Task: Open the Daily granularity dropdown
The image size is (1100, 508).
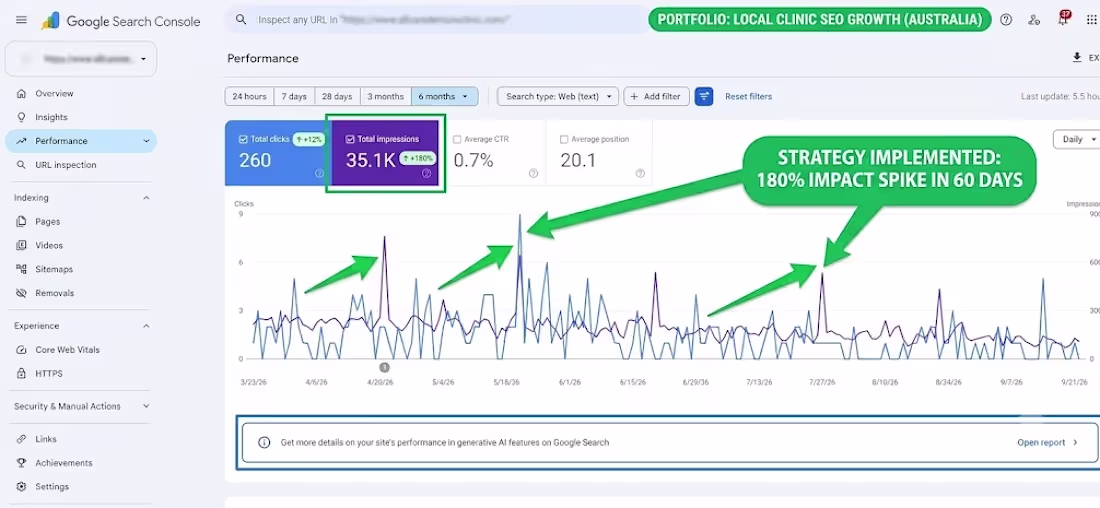Action: point(1077,140)
